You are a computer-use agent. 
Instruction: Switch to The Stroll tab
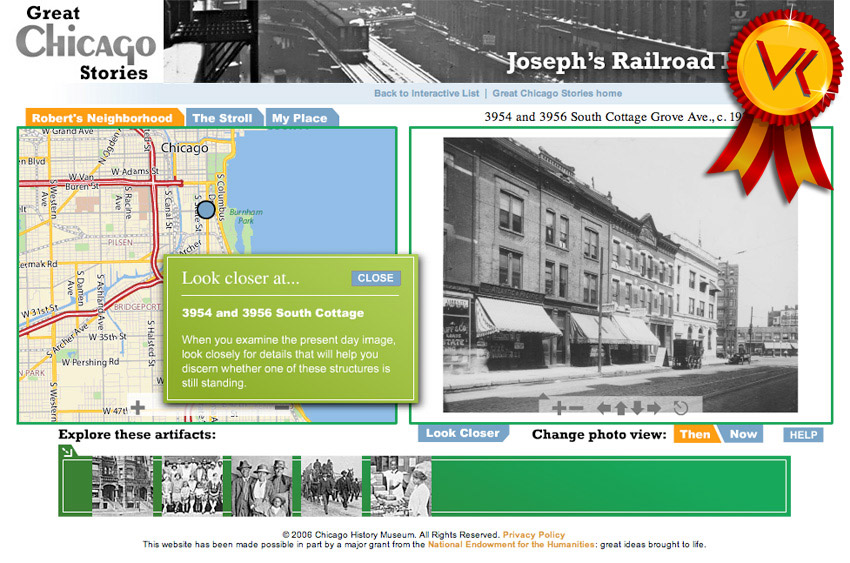[223, 118]
